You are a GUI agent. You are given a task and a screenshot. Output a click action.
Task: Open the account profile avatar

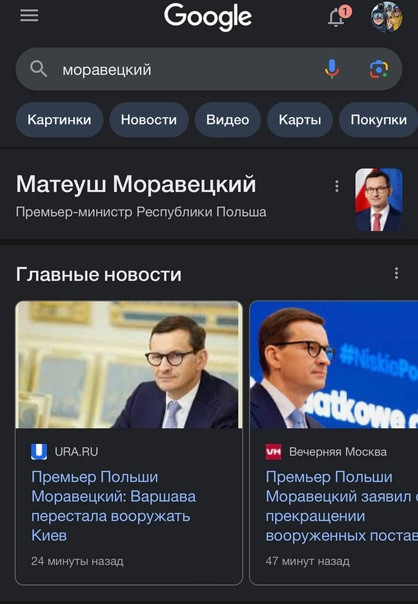click(x=387, y=17)
